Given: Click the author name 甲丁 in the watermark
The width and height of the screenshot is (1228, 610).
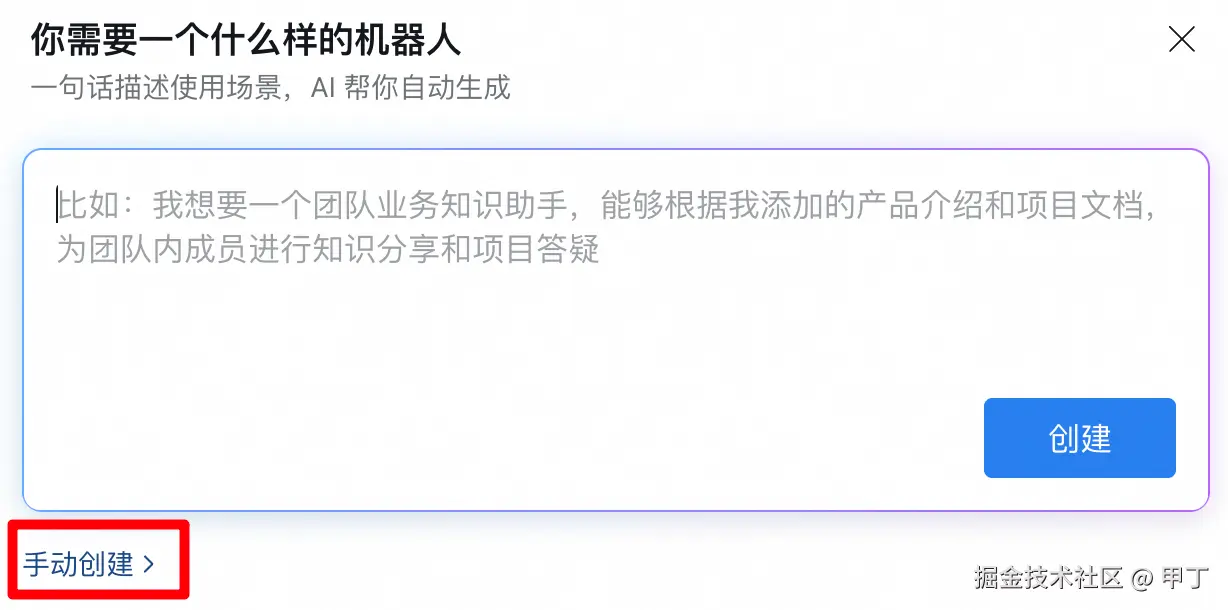Looking at the screenshot, I should click(x=1186, y=577).
